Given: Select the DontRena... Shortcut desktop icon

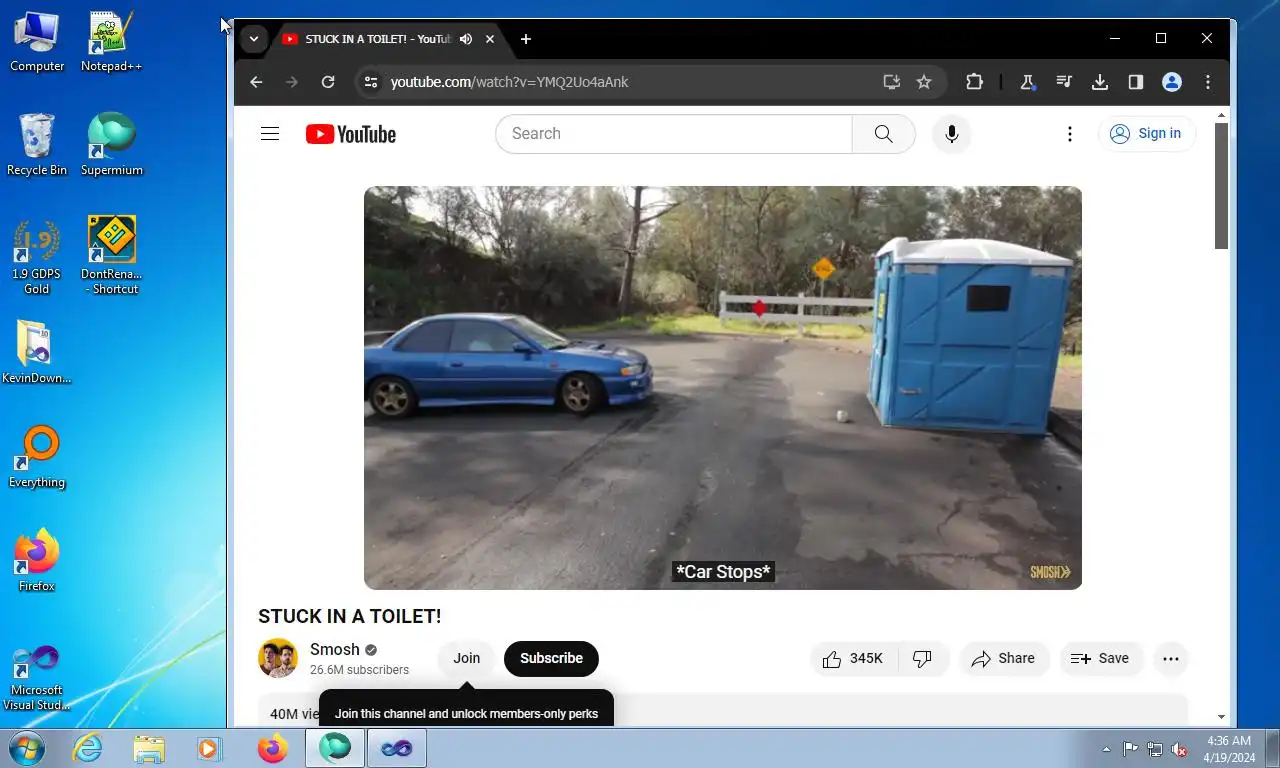Looking at the screenshot, I should [x=111, y=257].
